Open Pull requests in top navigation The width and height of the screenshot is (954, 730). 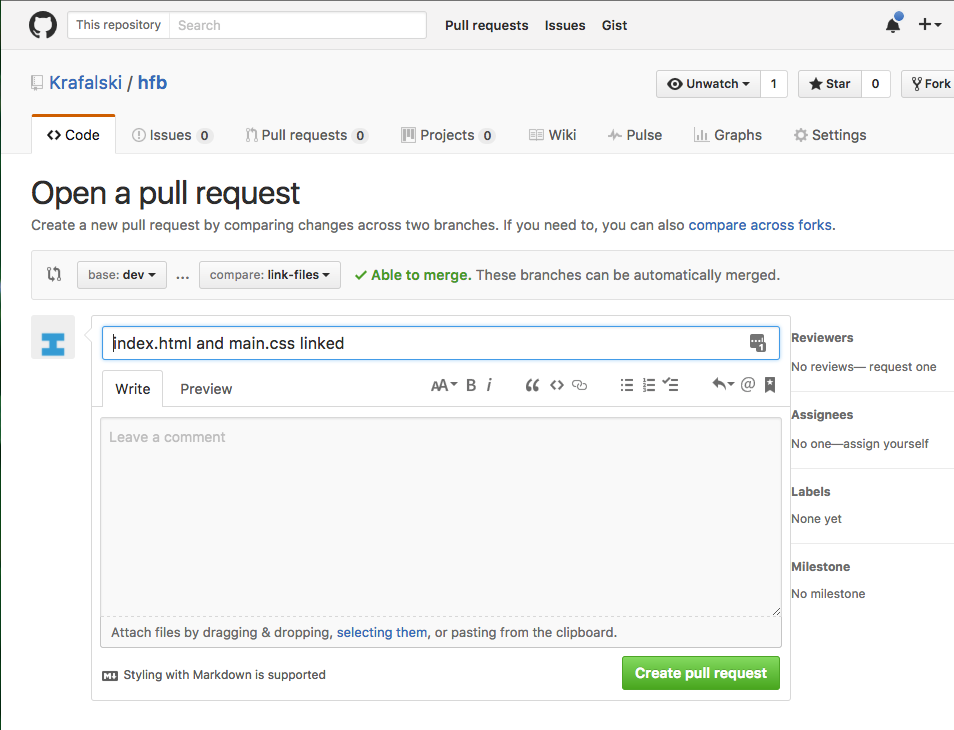pyautogui.click(x=487, y=26)
